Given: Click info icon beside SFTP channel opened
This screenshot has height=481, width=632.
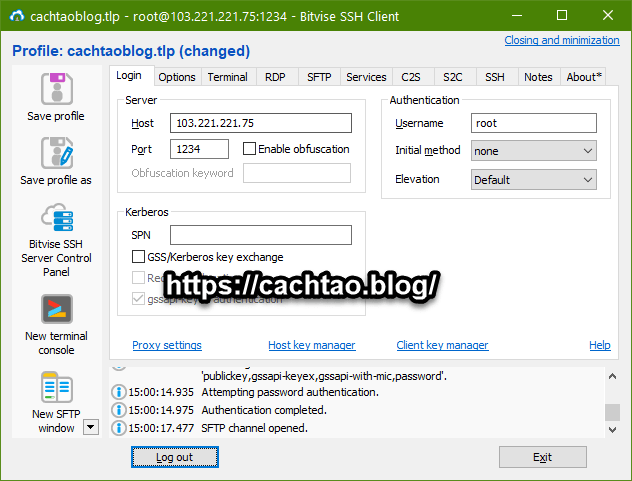Looking at the screenshot, I should pyautogui.click(x=118, y=428).
